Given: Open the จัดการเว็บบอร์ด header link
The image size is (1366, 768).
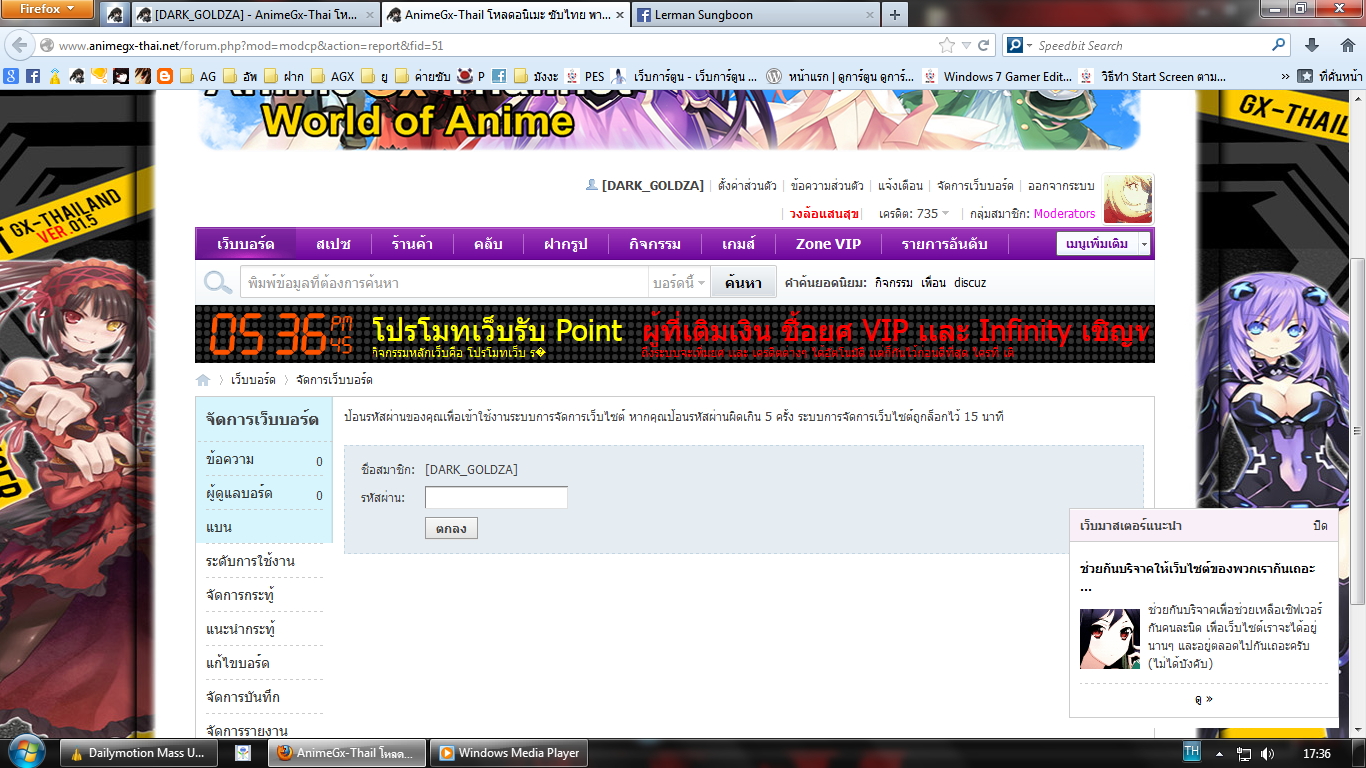Looking at the screenshot, I should (x=975, y=186).
